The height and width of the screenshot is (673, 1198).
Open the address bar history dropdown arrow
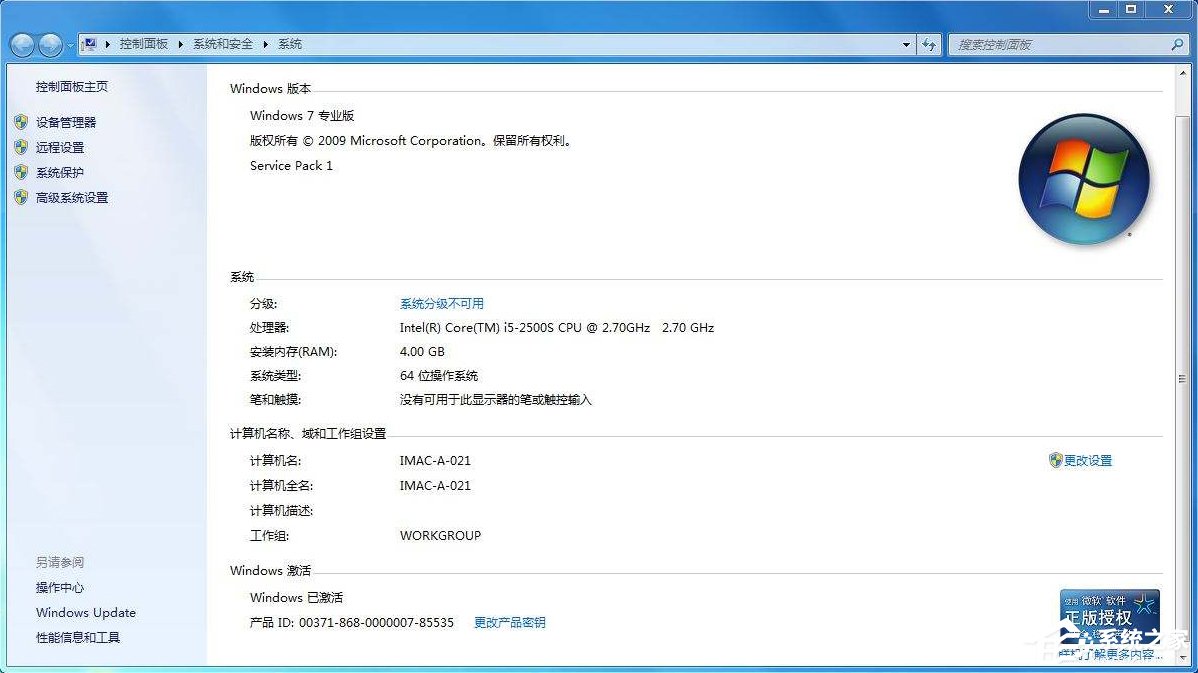pyautogui.click(x=906, y=44)
